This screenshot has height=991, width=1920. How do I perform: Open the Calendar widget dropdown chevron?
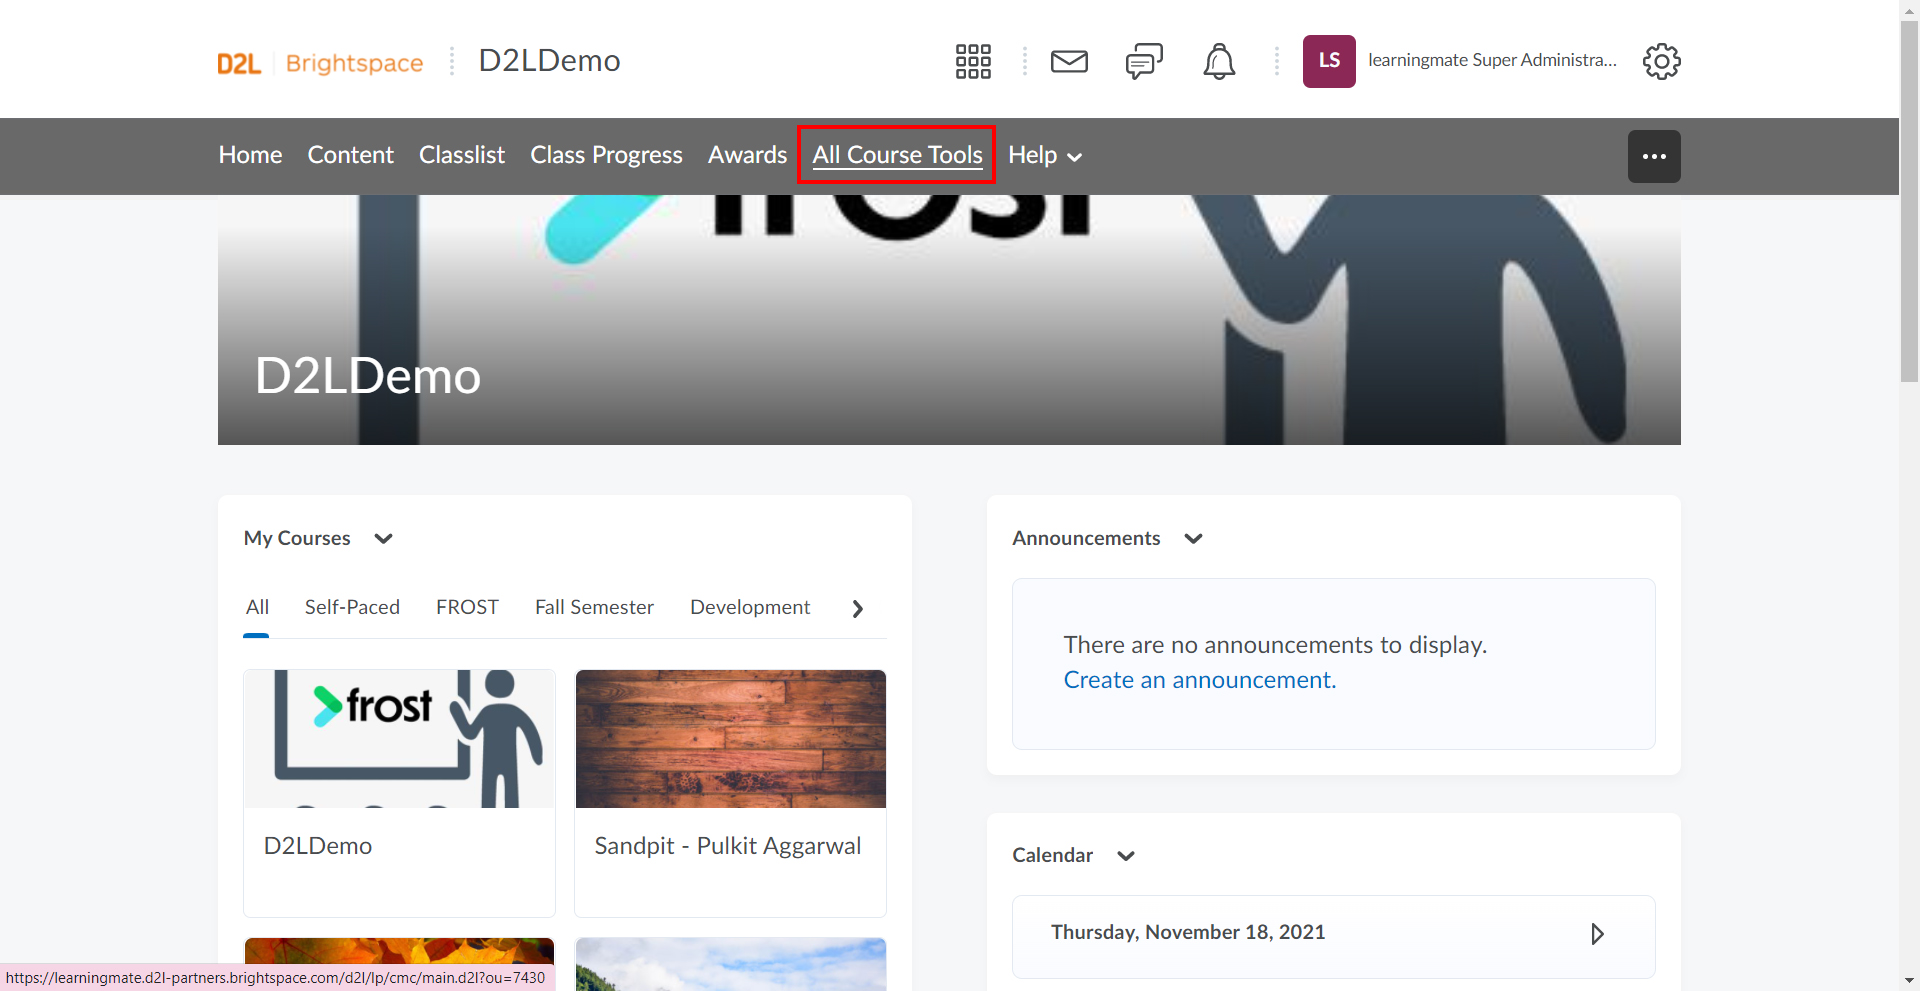click(1126, 856)
